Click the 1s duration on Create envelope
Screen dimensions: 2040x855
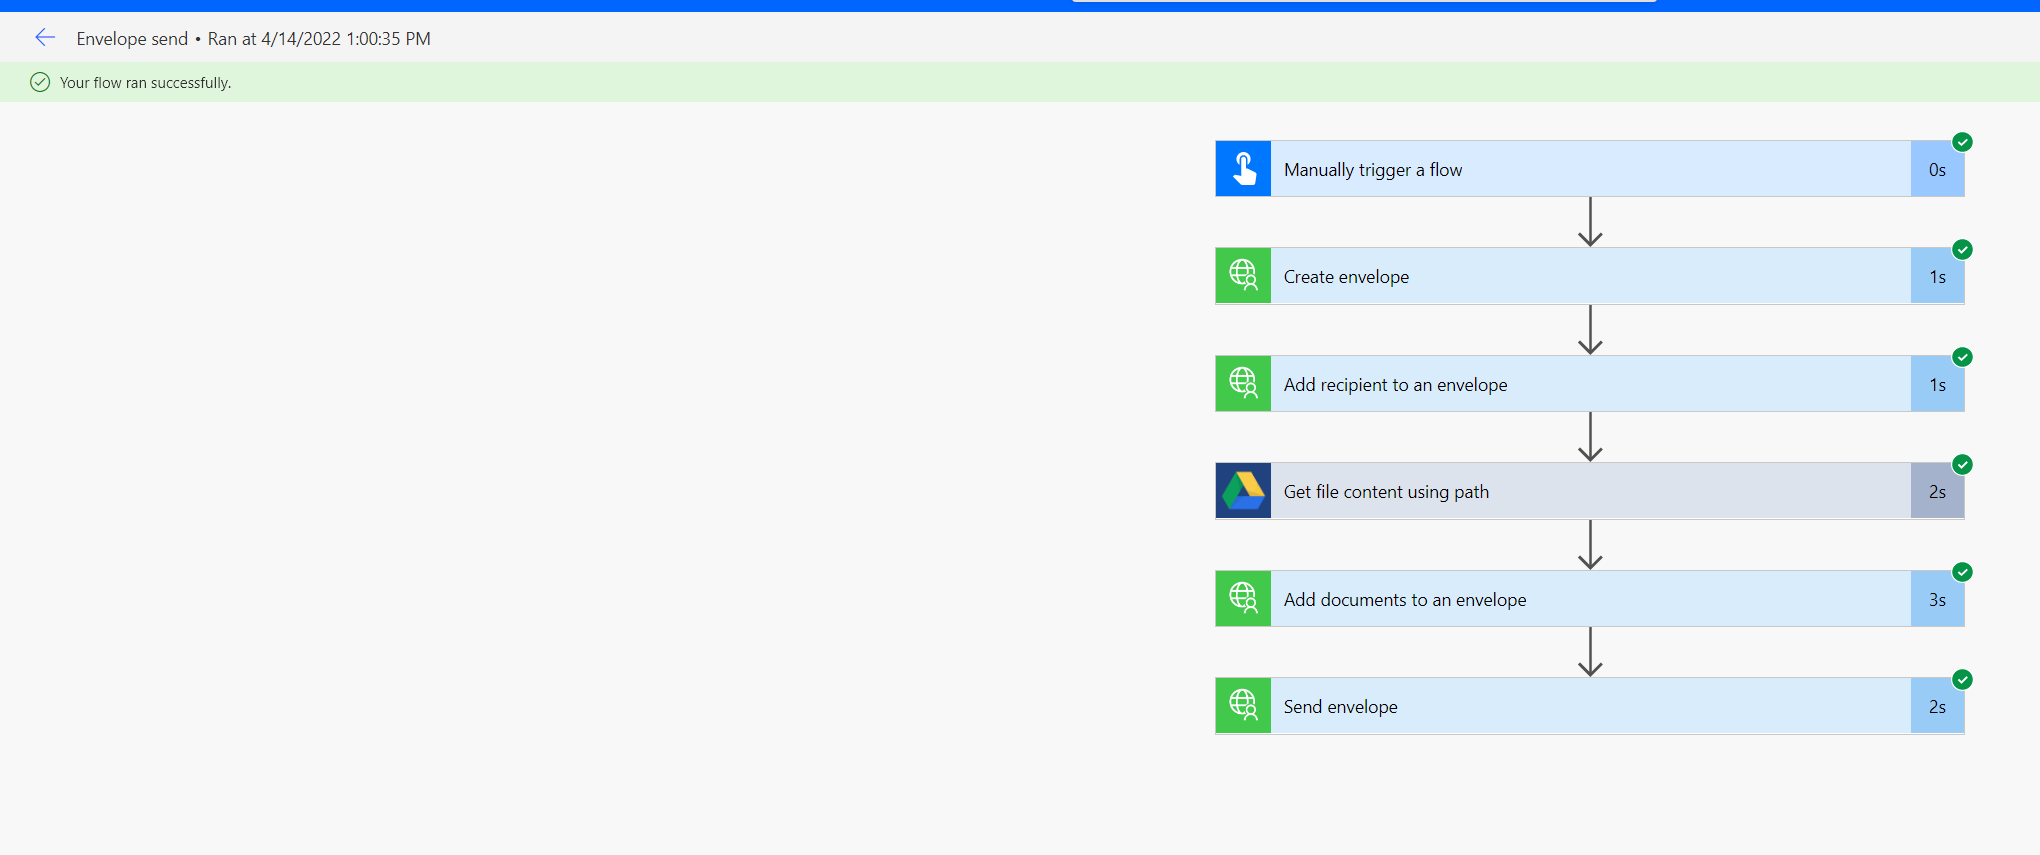1937,276
